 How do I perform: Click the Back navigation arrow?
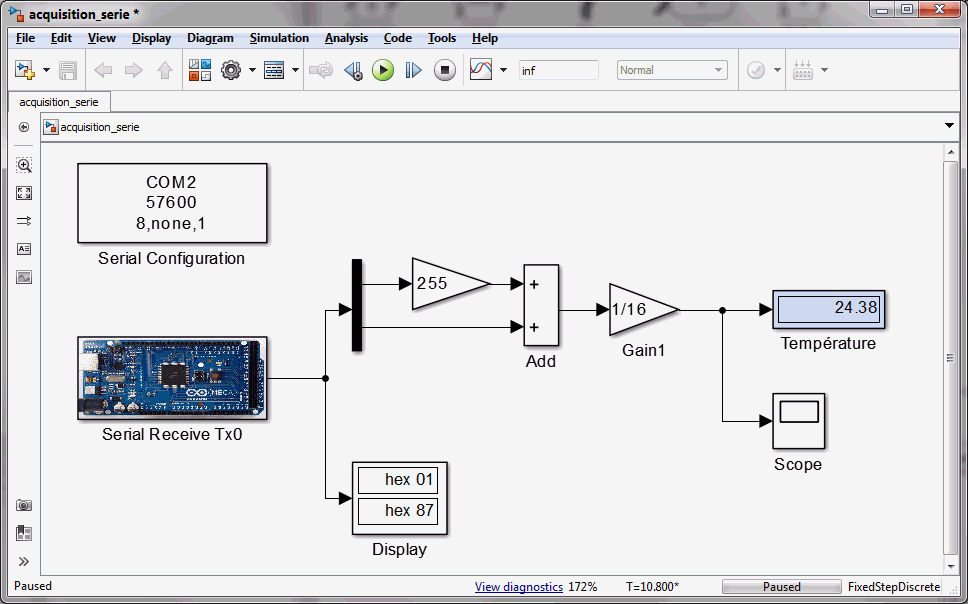(x=103, y=70)
